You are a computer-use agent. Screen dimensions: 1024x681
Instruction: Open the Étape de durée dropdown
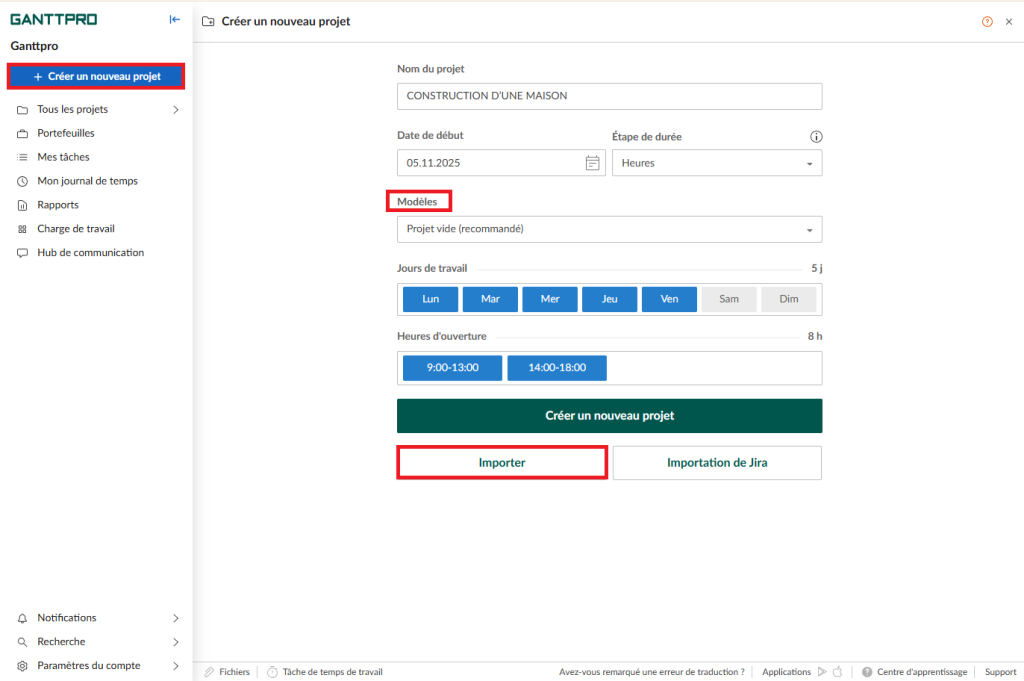coord(716,162)
